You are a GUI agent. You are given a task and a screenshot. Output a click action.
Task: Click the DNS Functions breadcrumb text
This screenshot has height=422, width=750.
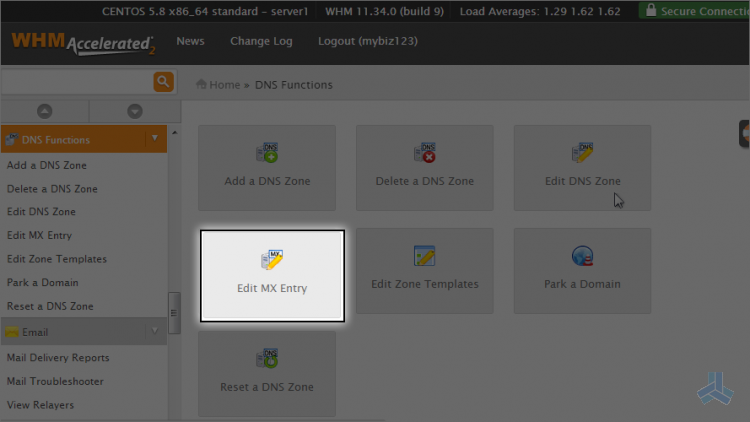[294, 85]
